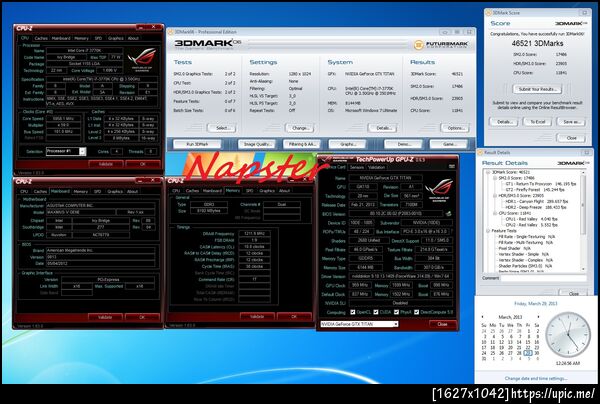Viewport: 600px width, 404px height.
Task: Click To Excel in 3DMark Score window
Action: 537,122
